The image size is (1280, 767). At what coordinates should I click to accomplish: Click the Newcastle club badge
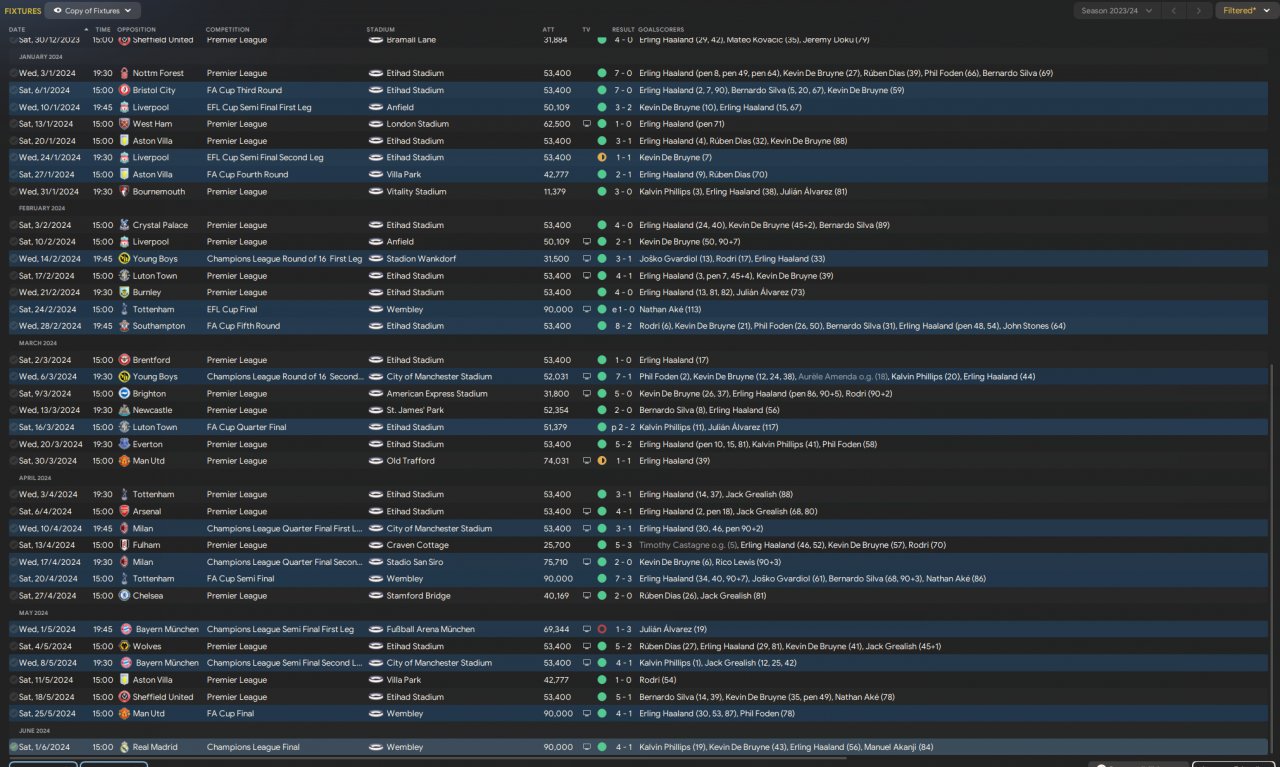click(124, 410)
